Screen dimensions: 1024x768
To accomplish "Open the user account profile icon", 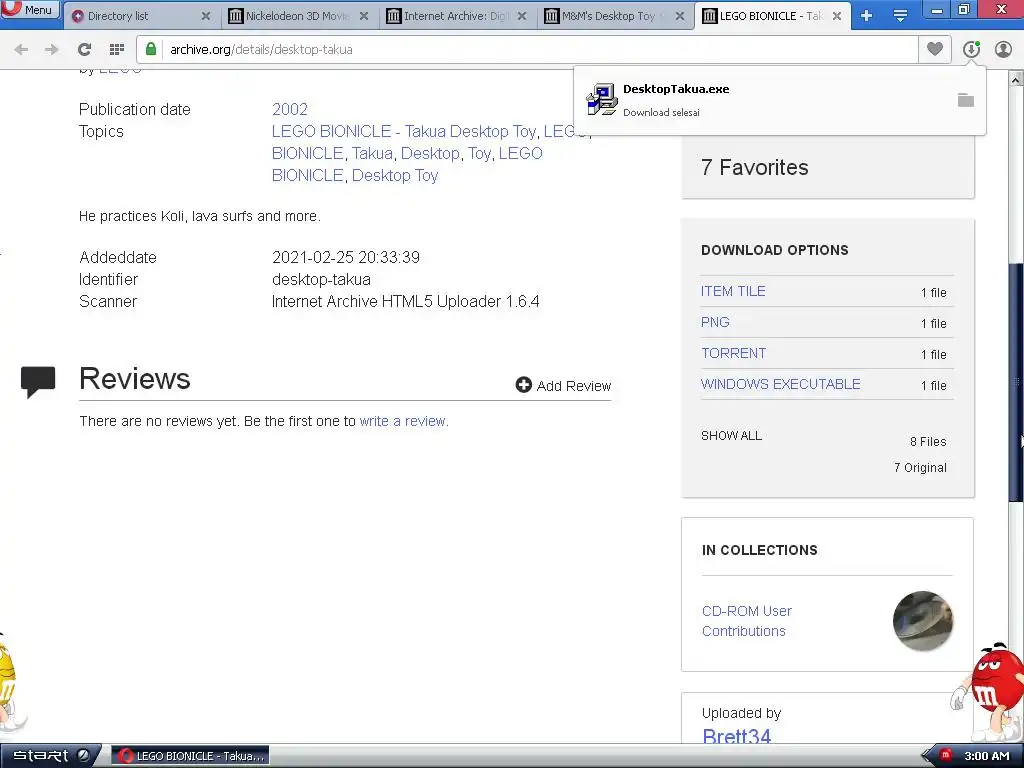I will [1003, 49].
